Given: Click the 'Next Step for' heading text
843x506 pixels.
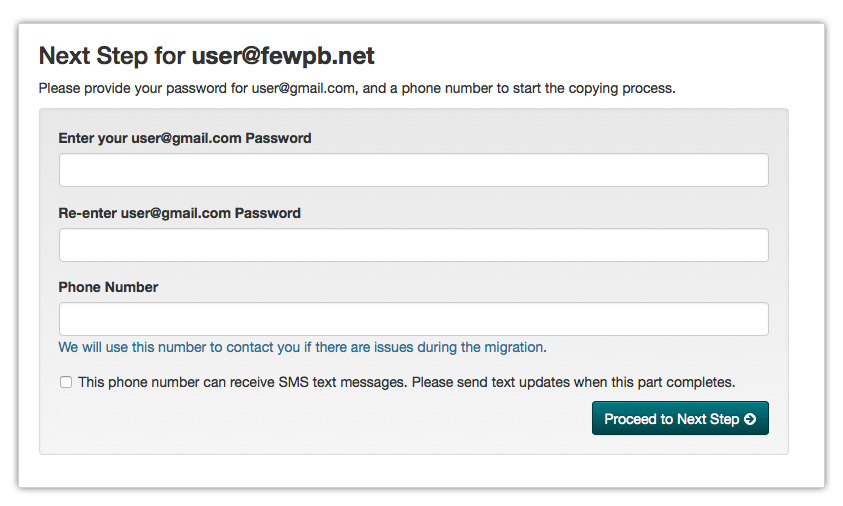Looking at the screenshot, I should coord(112,56).
